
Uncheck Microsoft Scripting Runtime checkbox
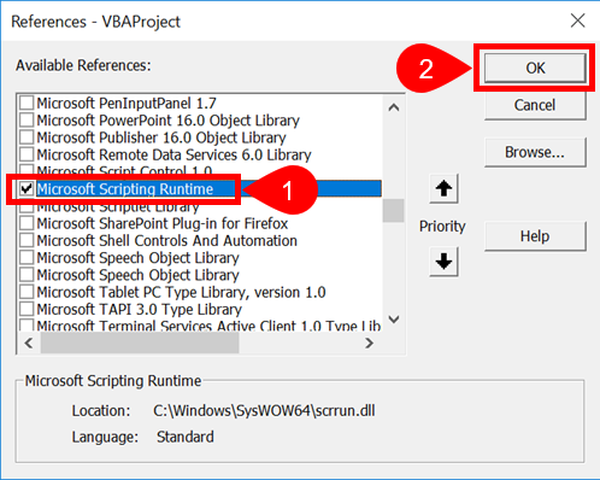coord(27,189)
